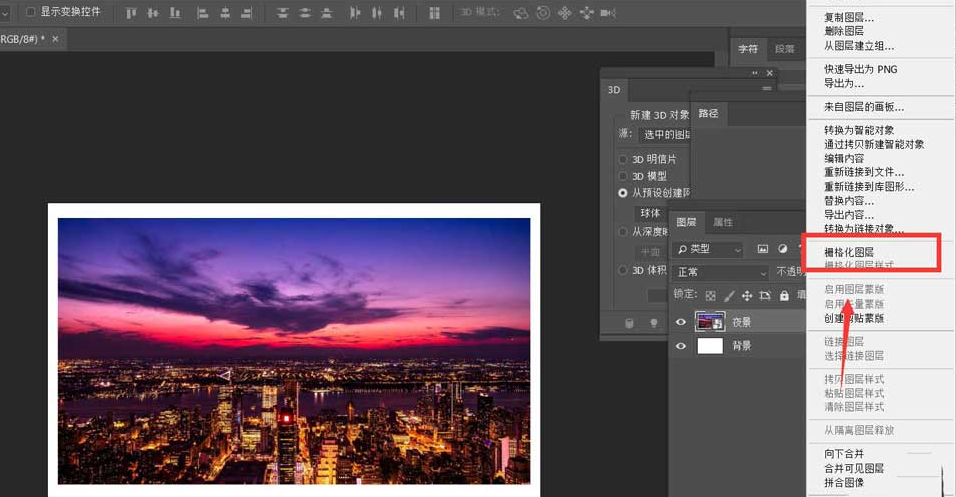The width and height of the screenshot is (956, 497).
Task: Click the 3D camera zoom icon
Action: click(x=610, y=13)
